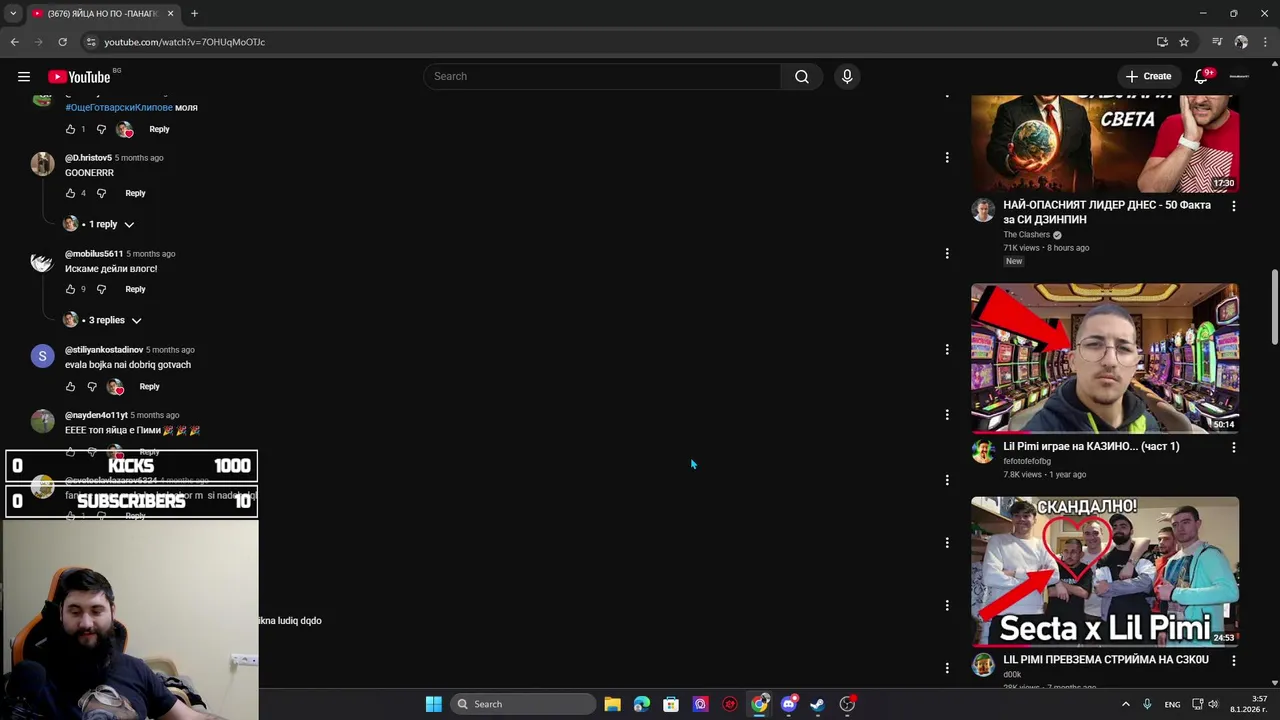Open more options for Си Дзинпин video
The image size is (1280, 720).
[x=1233, y=206]
